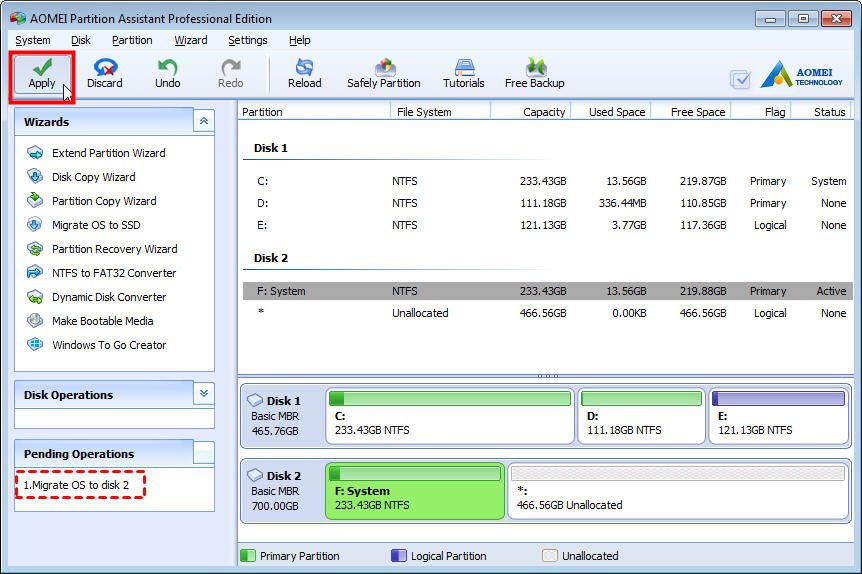862x574 pixels.
Task: Click the Disk 1 heading in list
Action: click(x=270, y=148)
